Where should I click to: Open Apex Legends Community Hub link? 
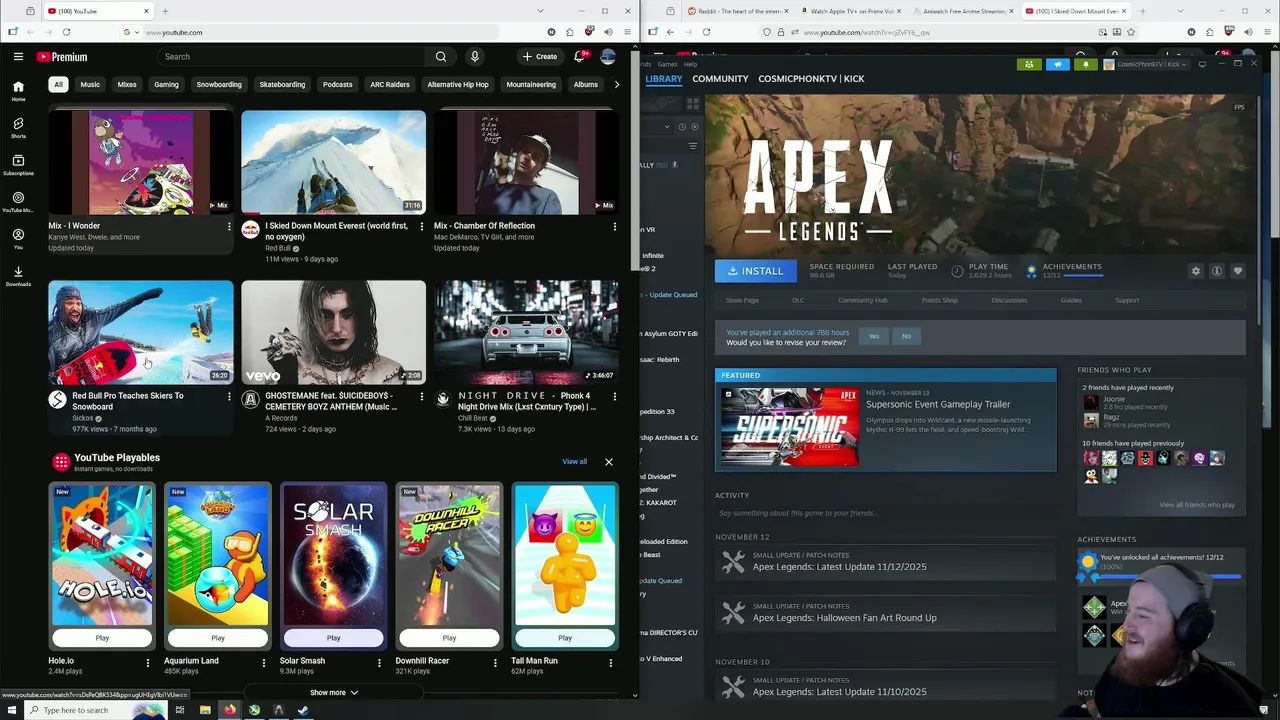(862, 300)
